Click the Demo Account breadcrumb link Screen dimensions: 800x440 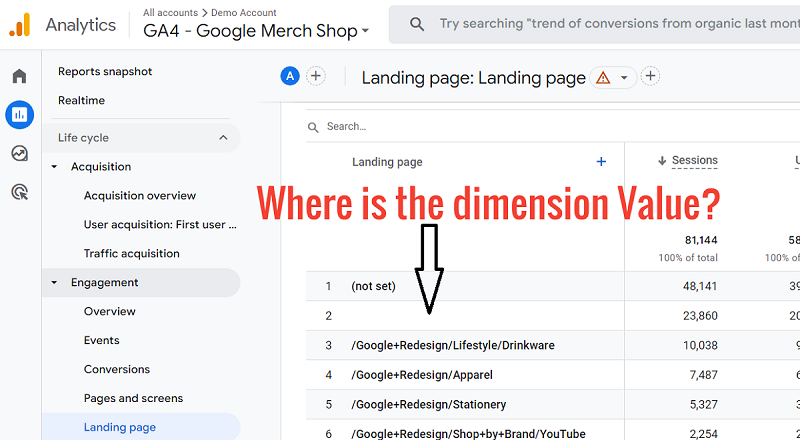(243, 12)
